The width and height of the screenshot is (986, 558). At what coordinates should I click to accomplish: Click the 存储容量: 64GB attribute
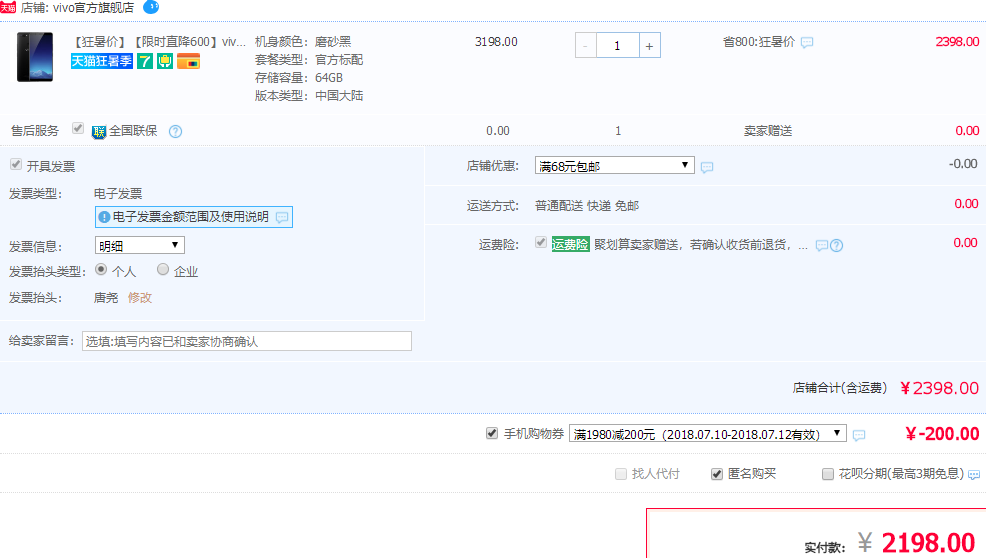[x=299, y=78]
